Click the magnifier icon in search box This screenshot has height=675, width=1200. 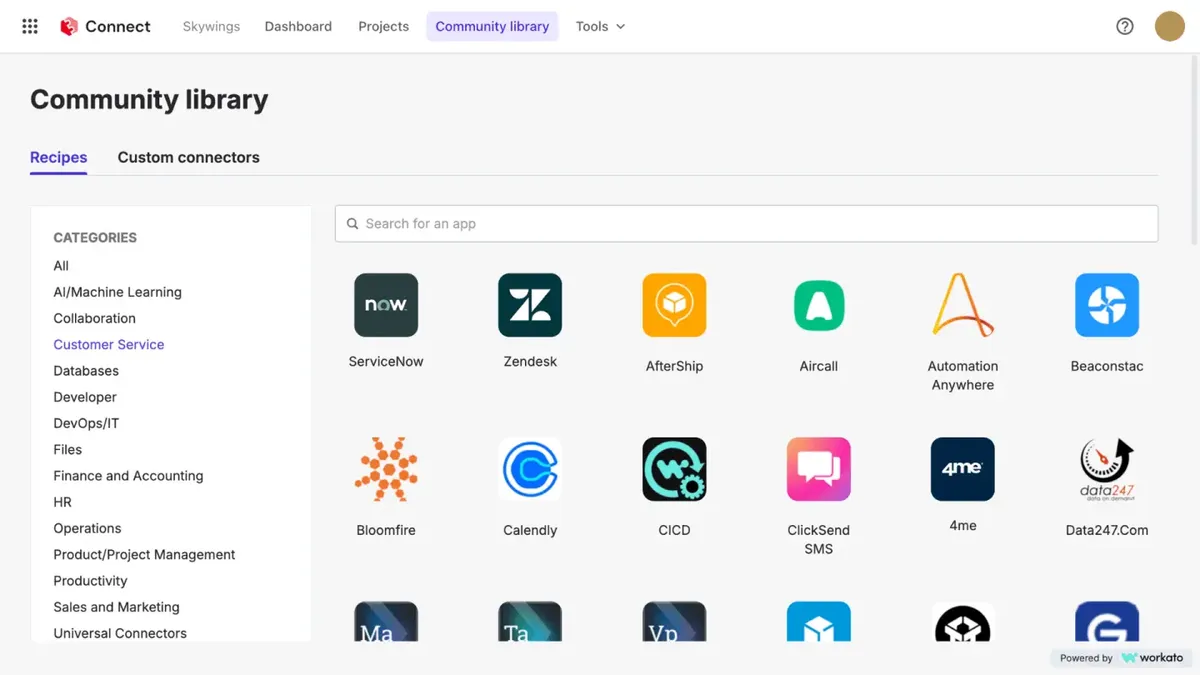tap(352, 224)
